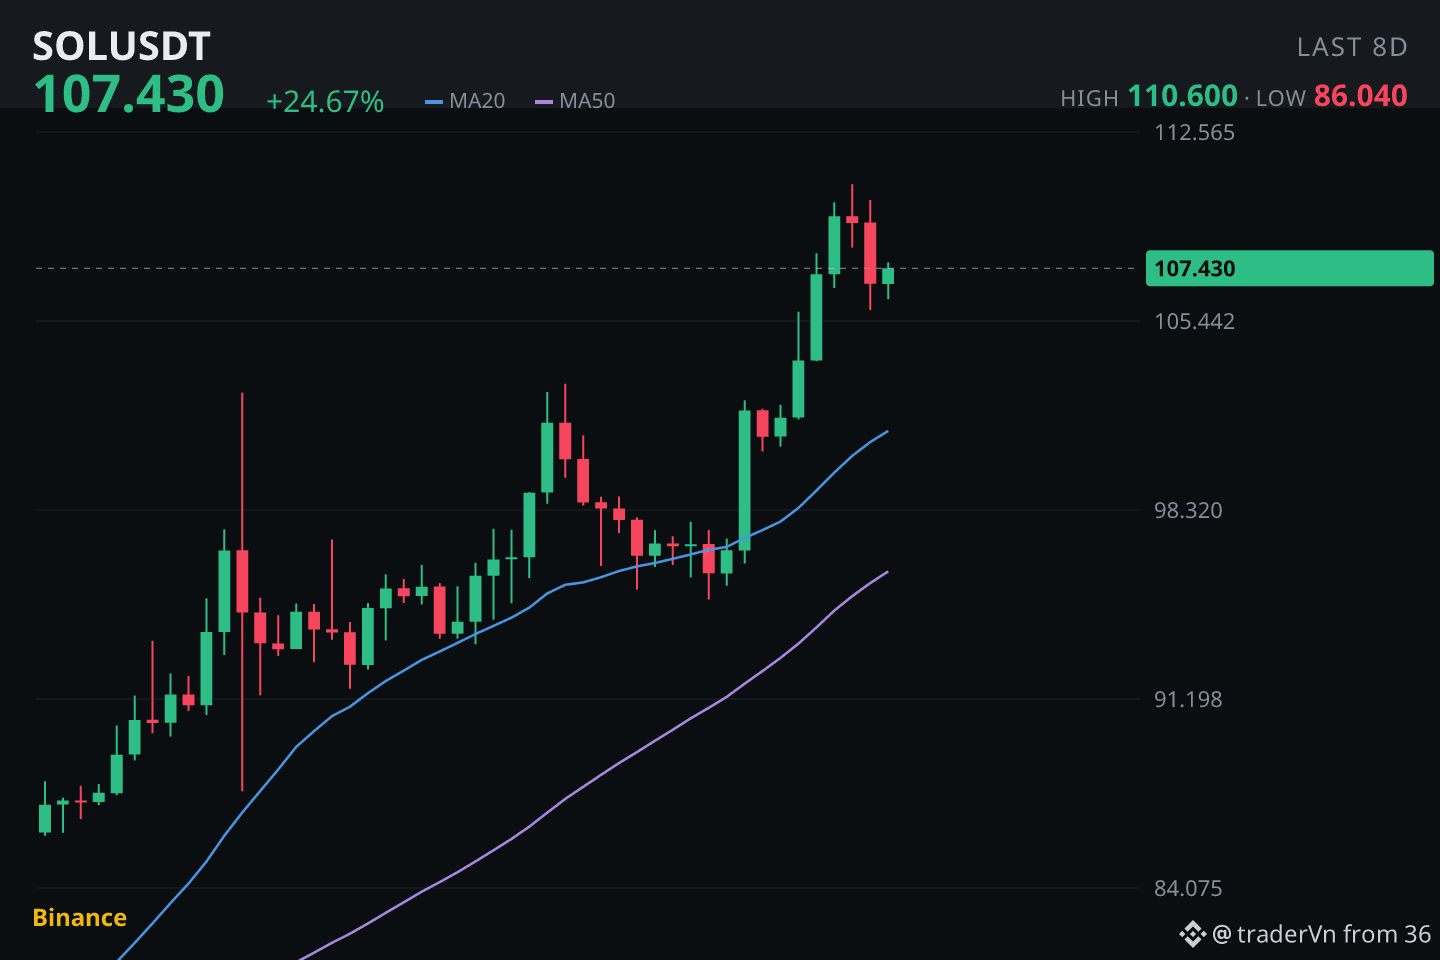This screenshot has width=1440, height=960.
Task: Click the 91.198 axis label
Action: [x=1188, y=700]
